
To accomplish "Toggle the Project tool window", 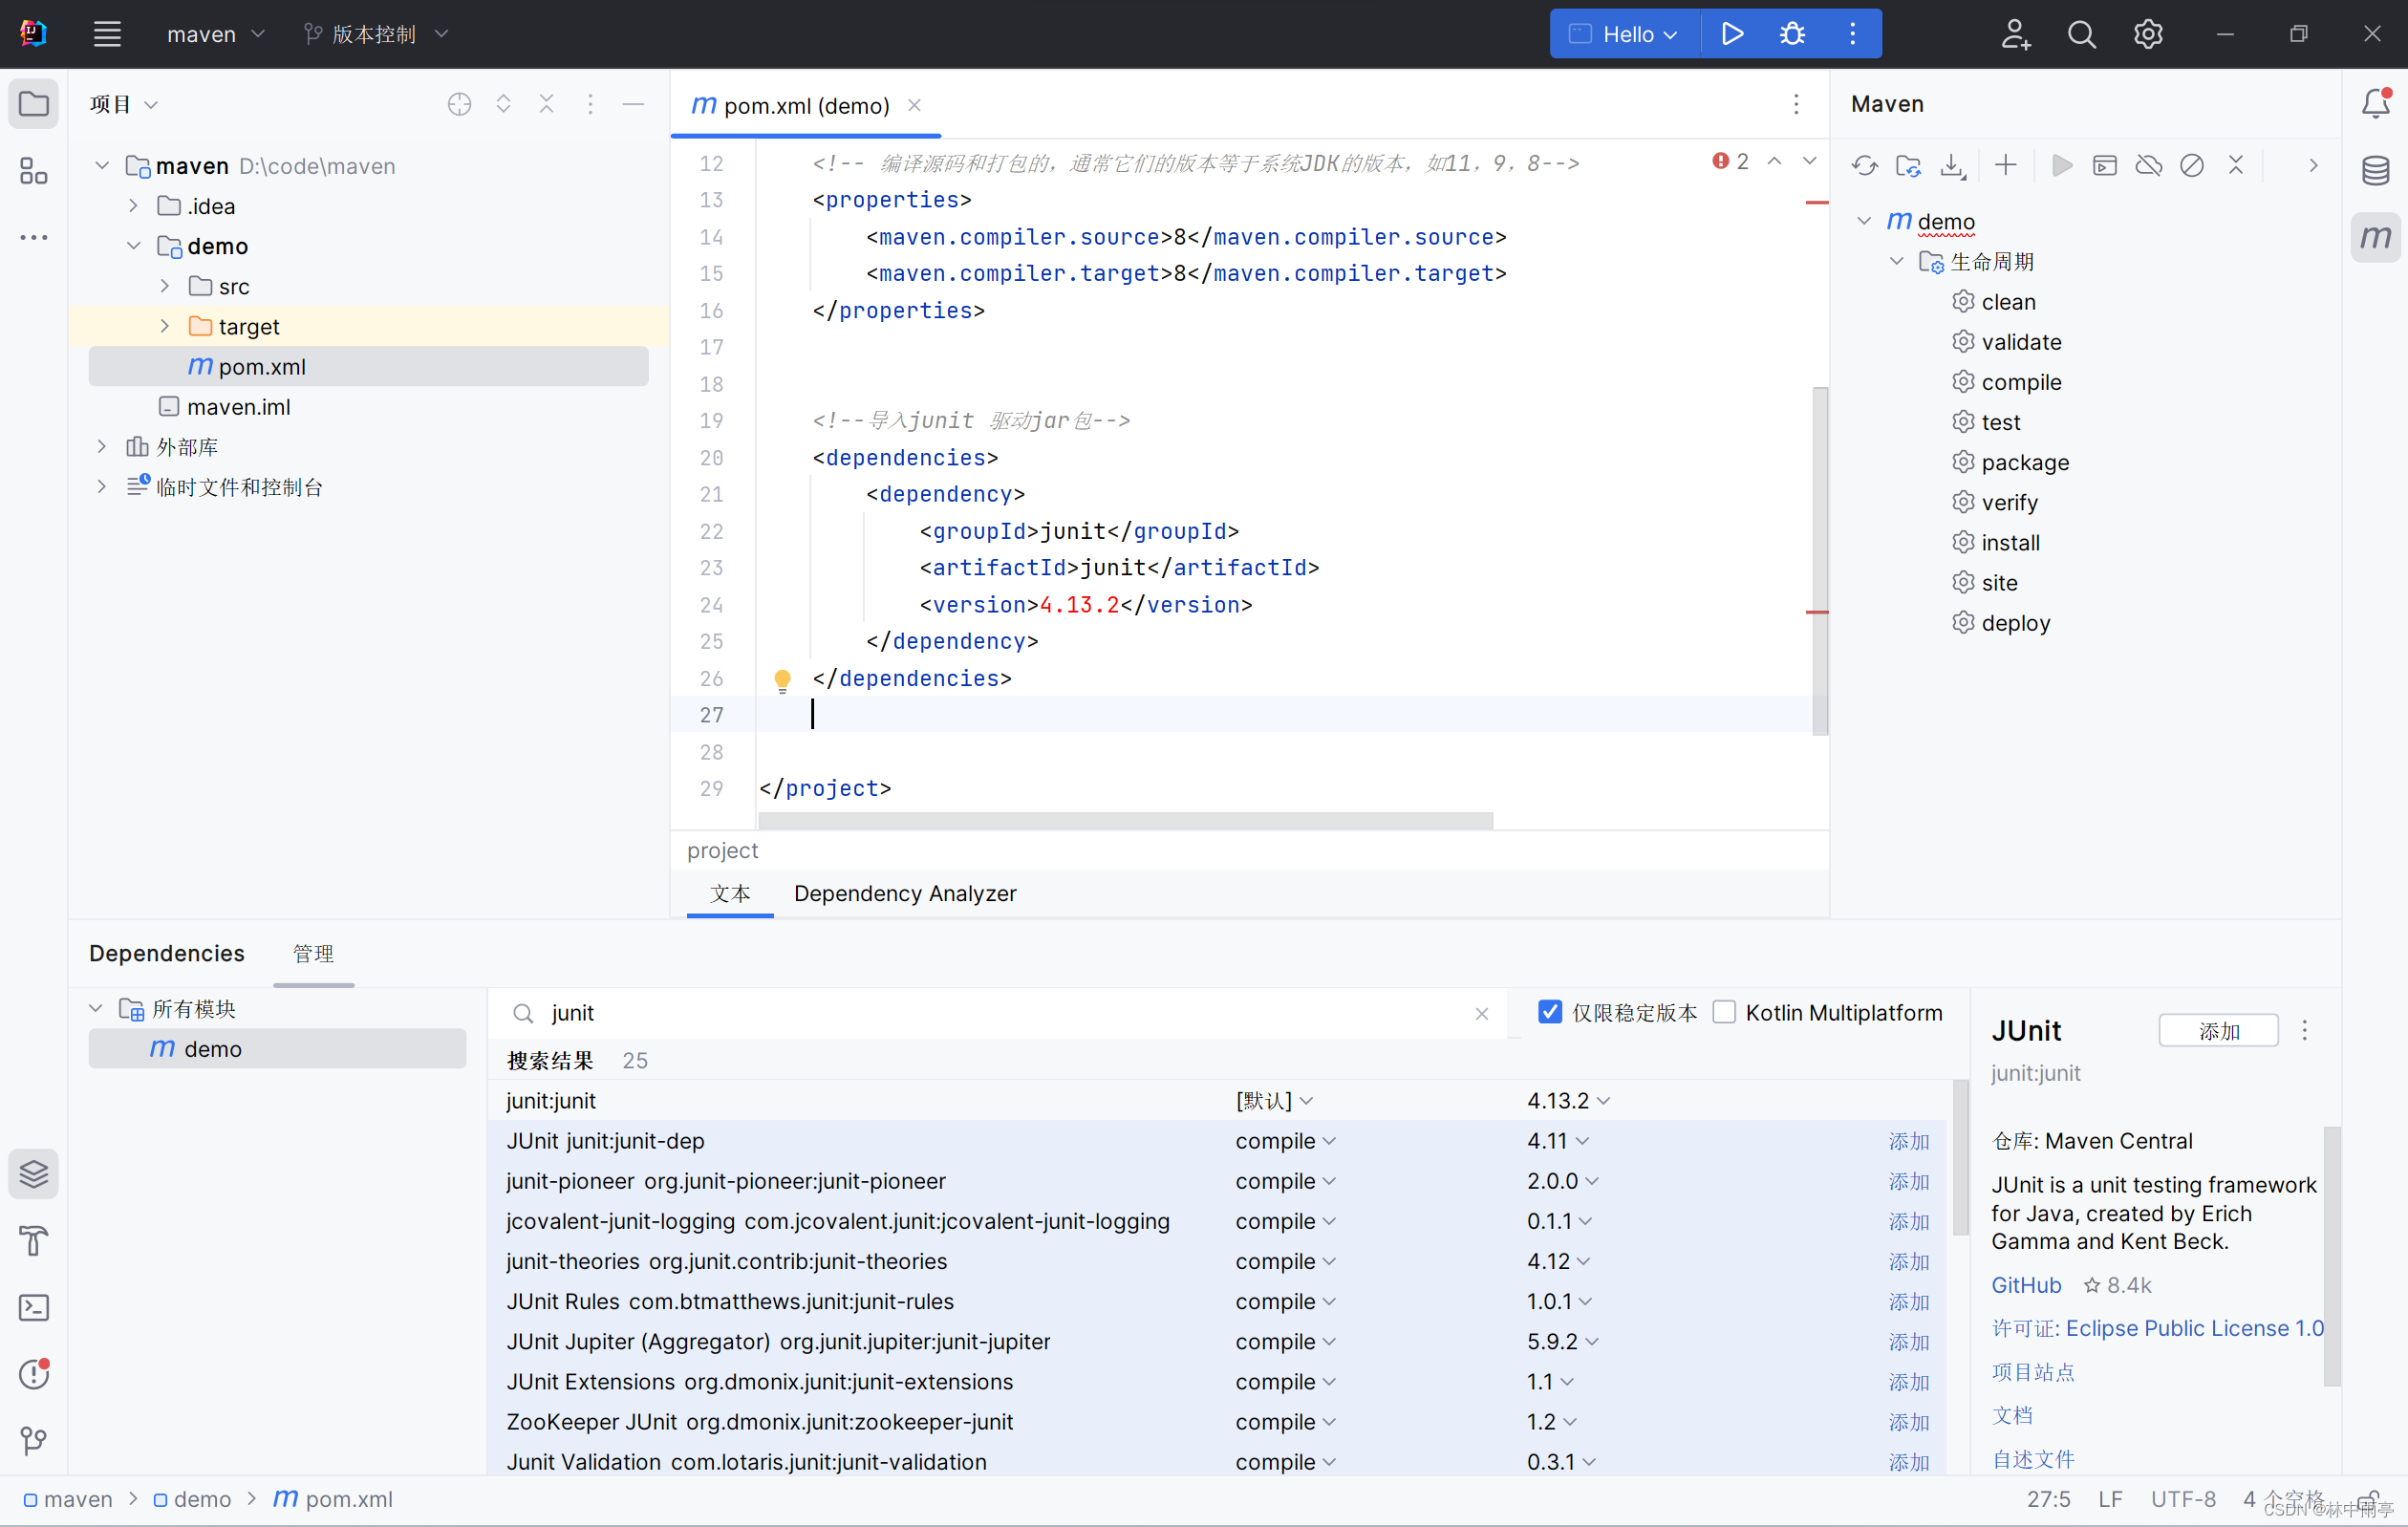I will click(x=34, y=104).
